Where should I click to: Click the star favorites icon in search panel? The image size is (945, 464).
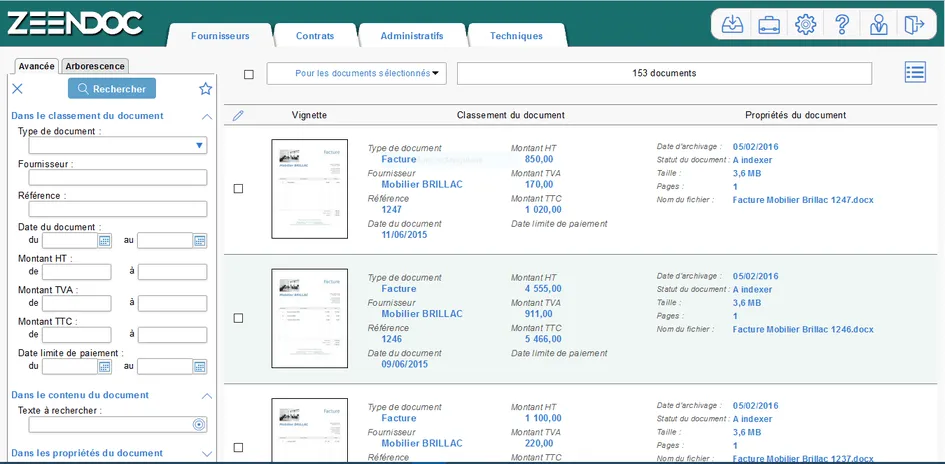[205, 89]
